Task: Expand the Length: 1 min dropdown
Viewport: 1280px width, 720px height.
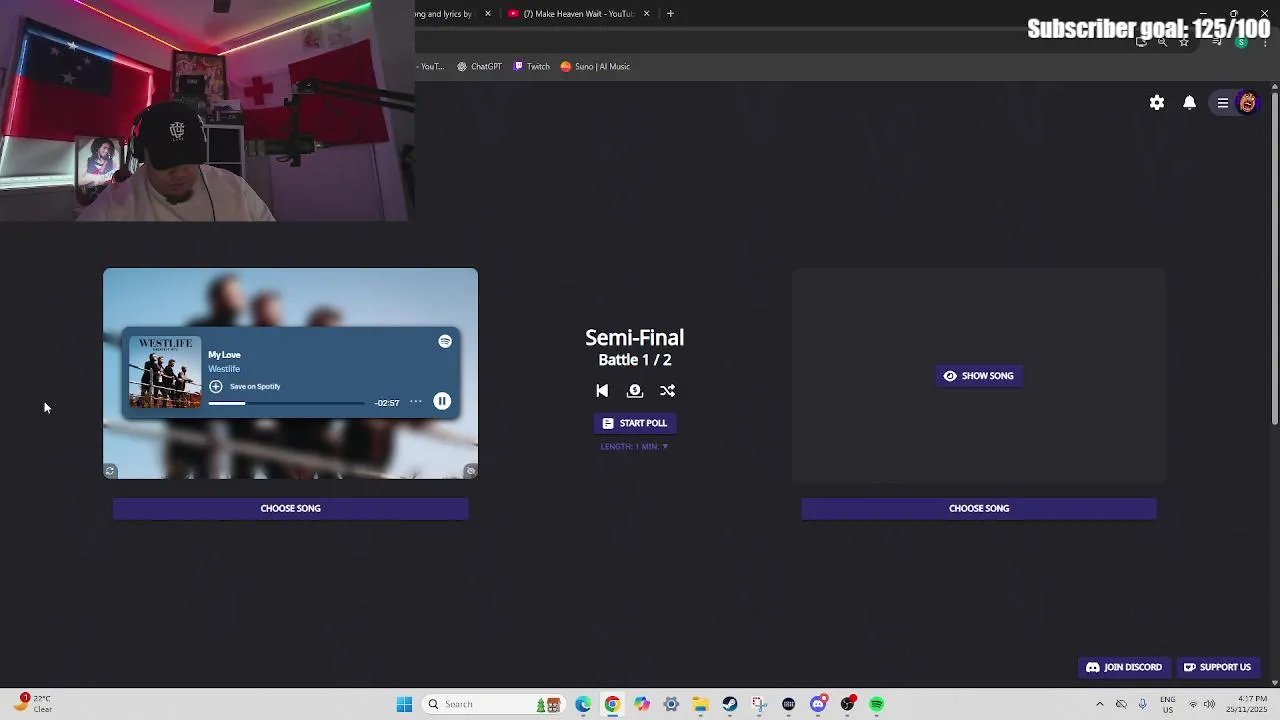Action: 635,447
